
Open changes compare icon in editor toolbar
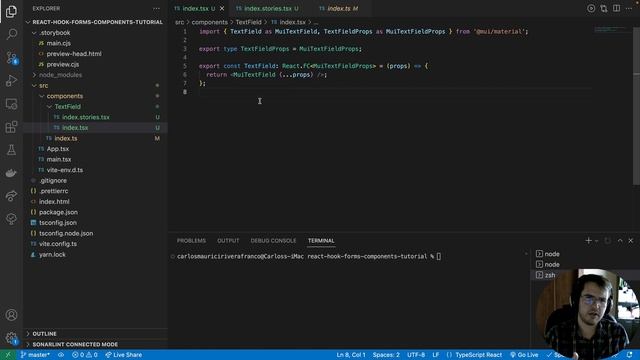(604, 9)
